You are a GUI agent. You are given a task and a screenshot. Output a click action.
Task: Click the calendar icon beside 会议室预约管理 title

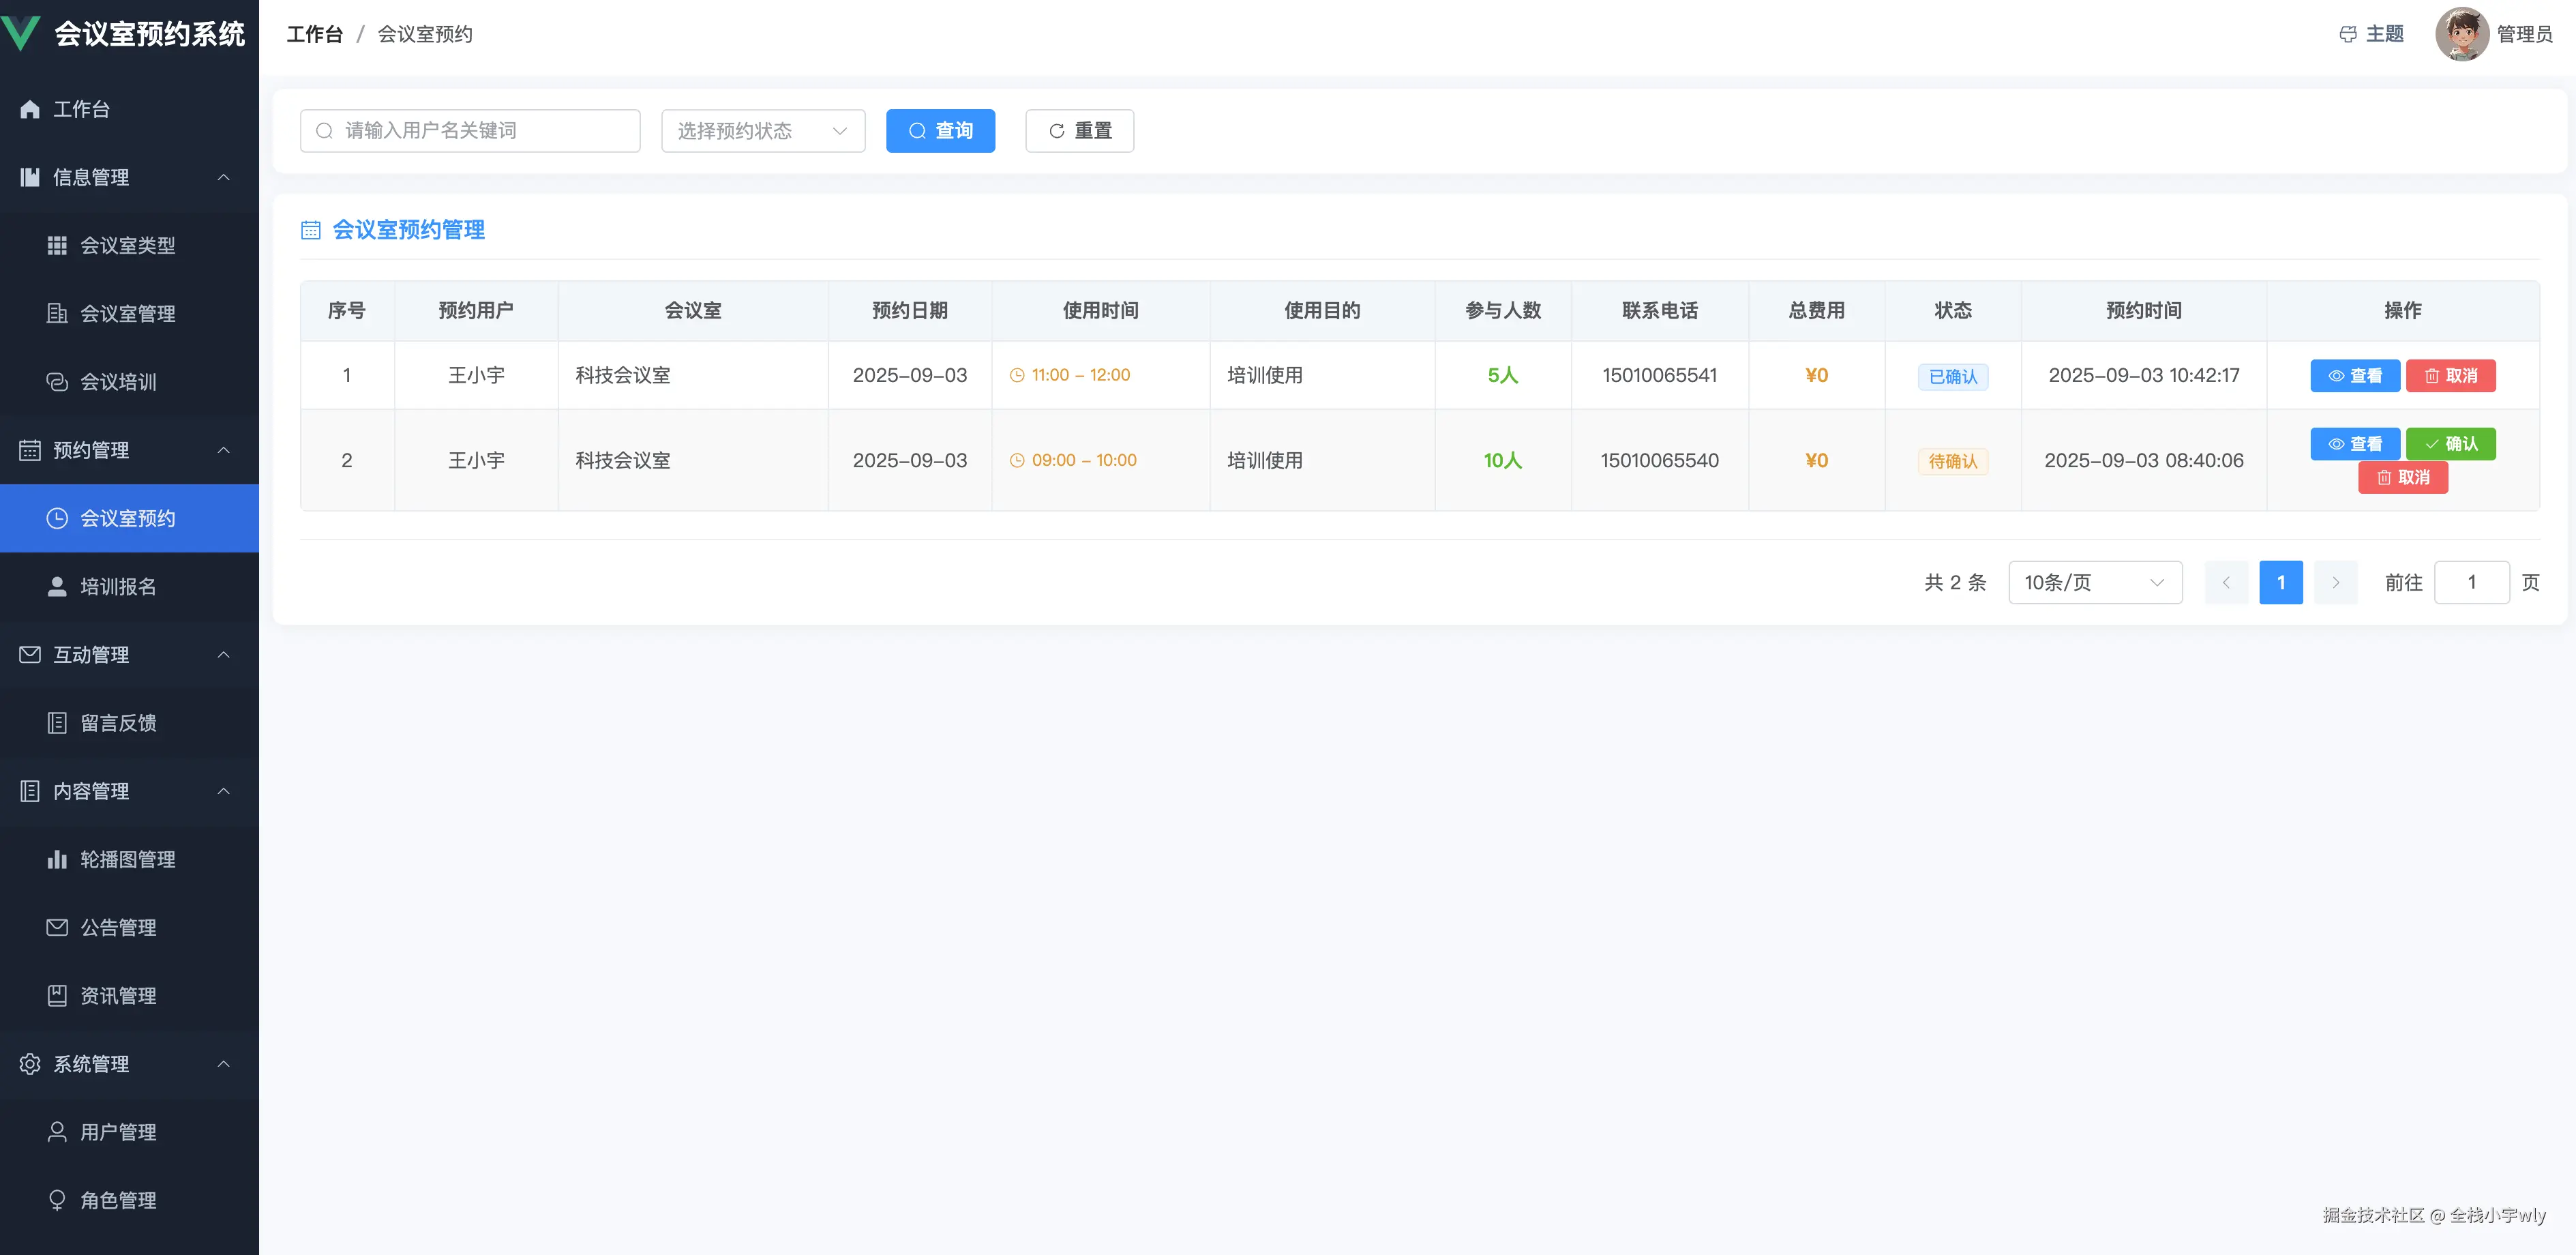click(311, 229)
